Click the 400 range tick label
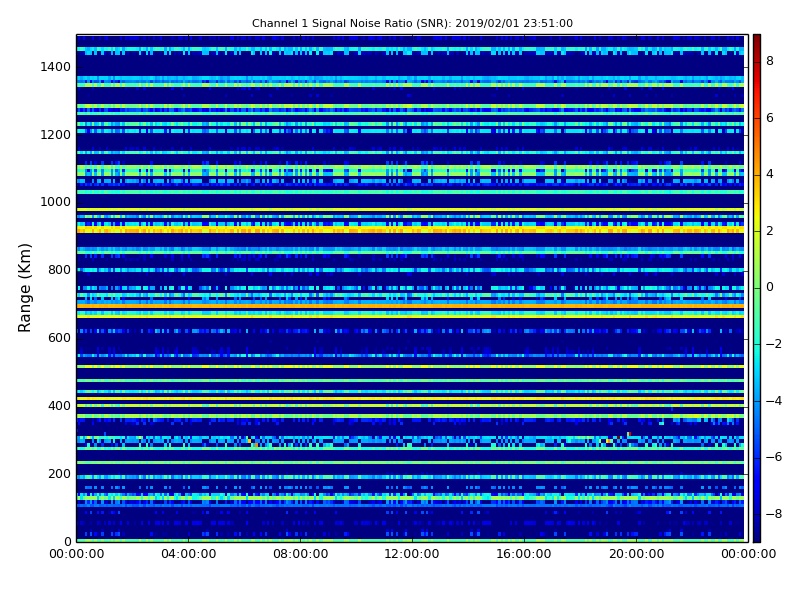 point(59,406)
